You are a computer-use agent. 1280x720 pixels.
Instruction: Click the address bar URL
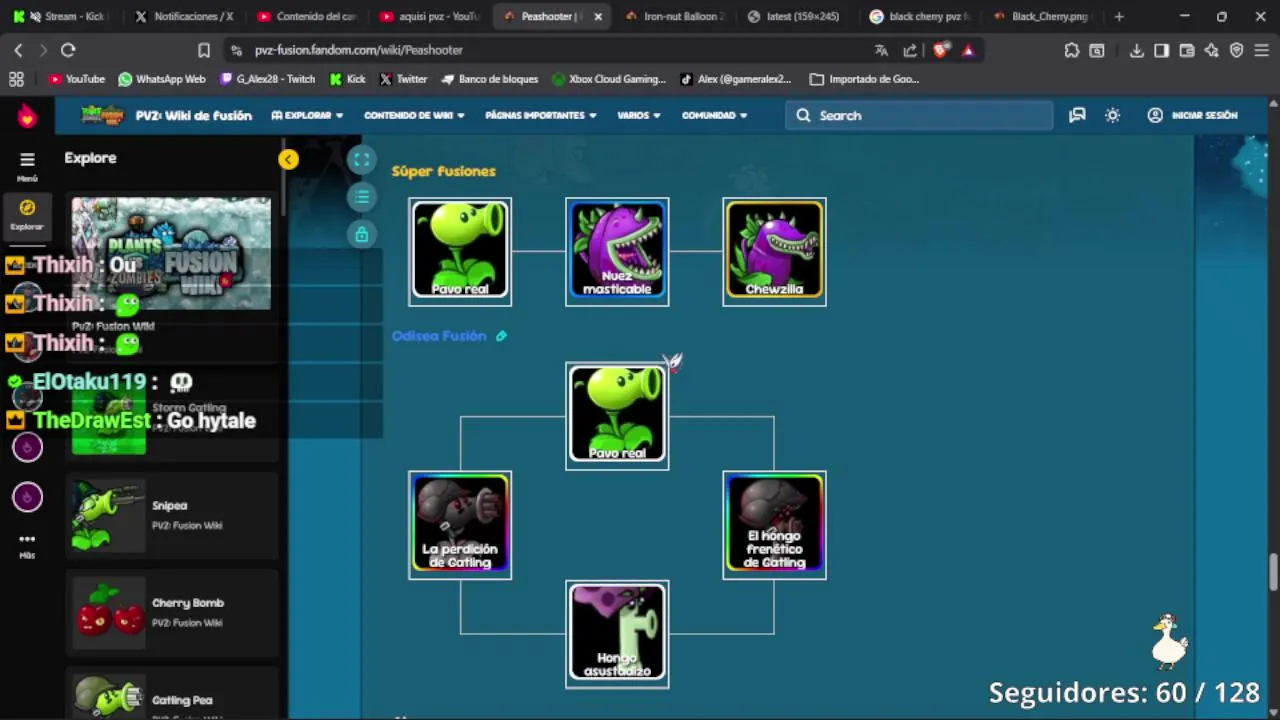(x=358, y=50)
